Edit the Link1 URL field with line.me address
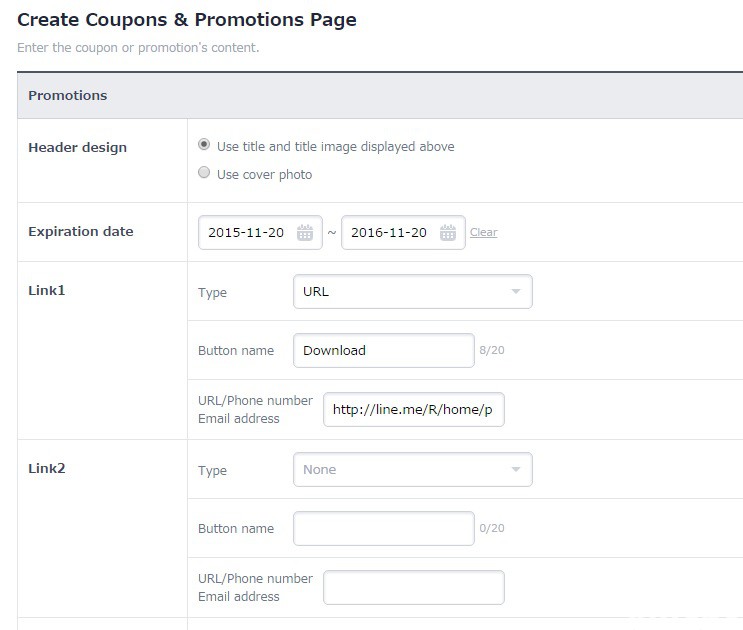This screenshot has height=630, width=743. tap(414, 409)
